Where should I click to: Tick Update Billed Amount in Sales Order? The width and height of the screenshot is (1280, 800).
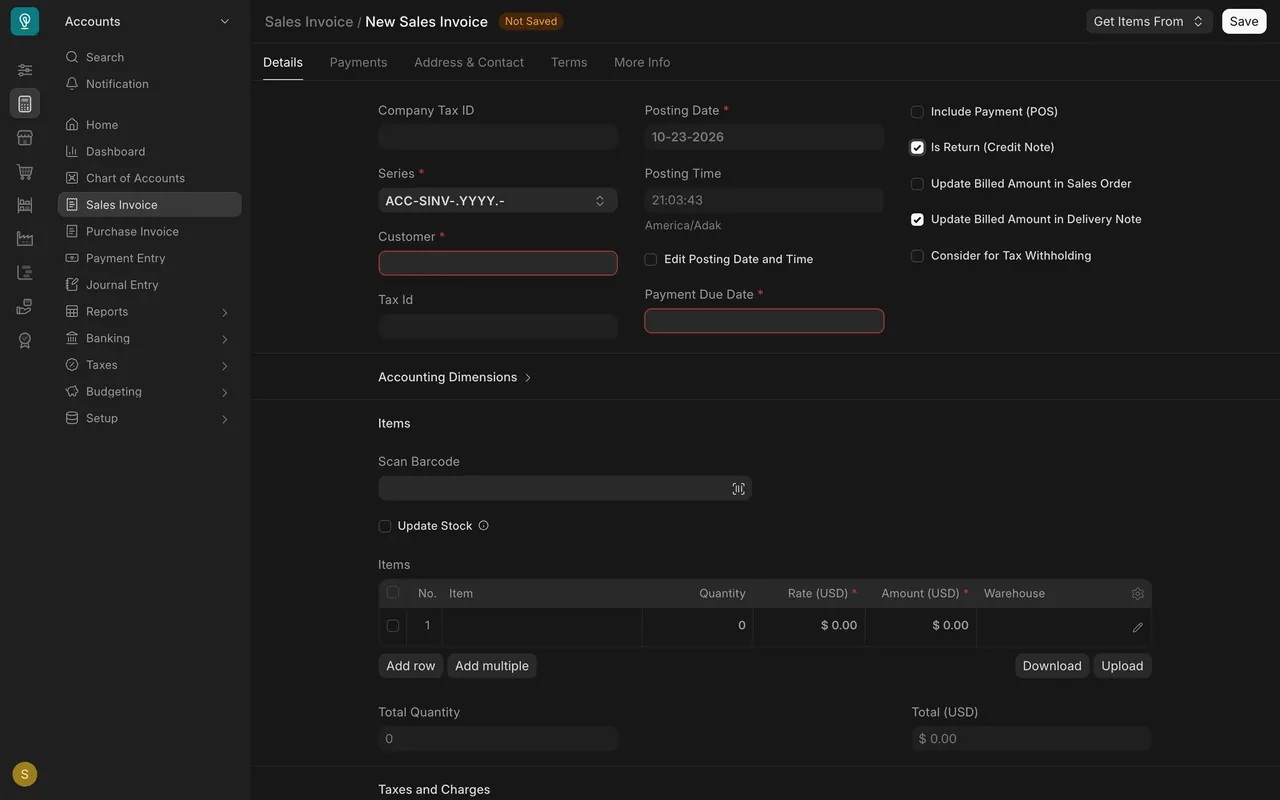click(917, 184)
